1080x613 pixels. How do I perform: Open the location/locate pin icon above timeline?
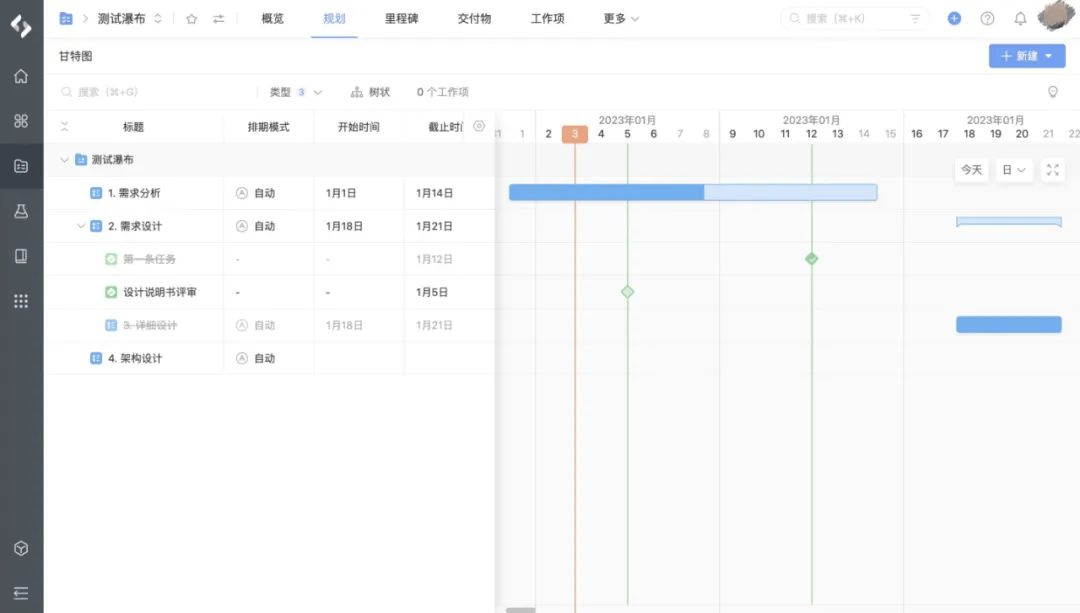coord(1052,91)
